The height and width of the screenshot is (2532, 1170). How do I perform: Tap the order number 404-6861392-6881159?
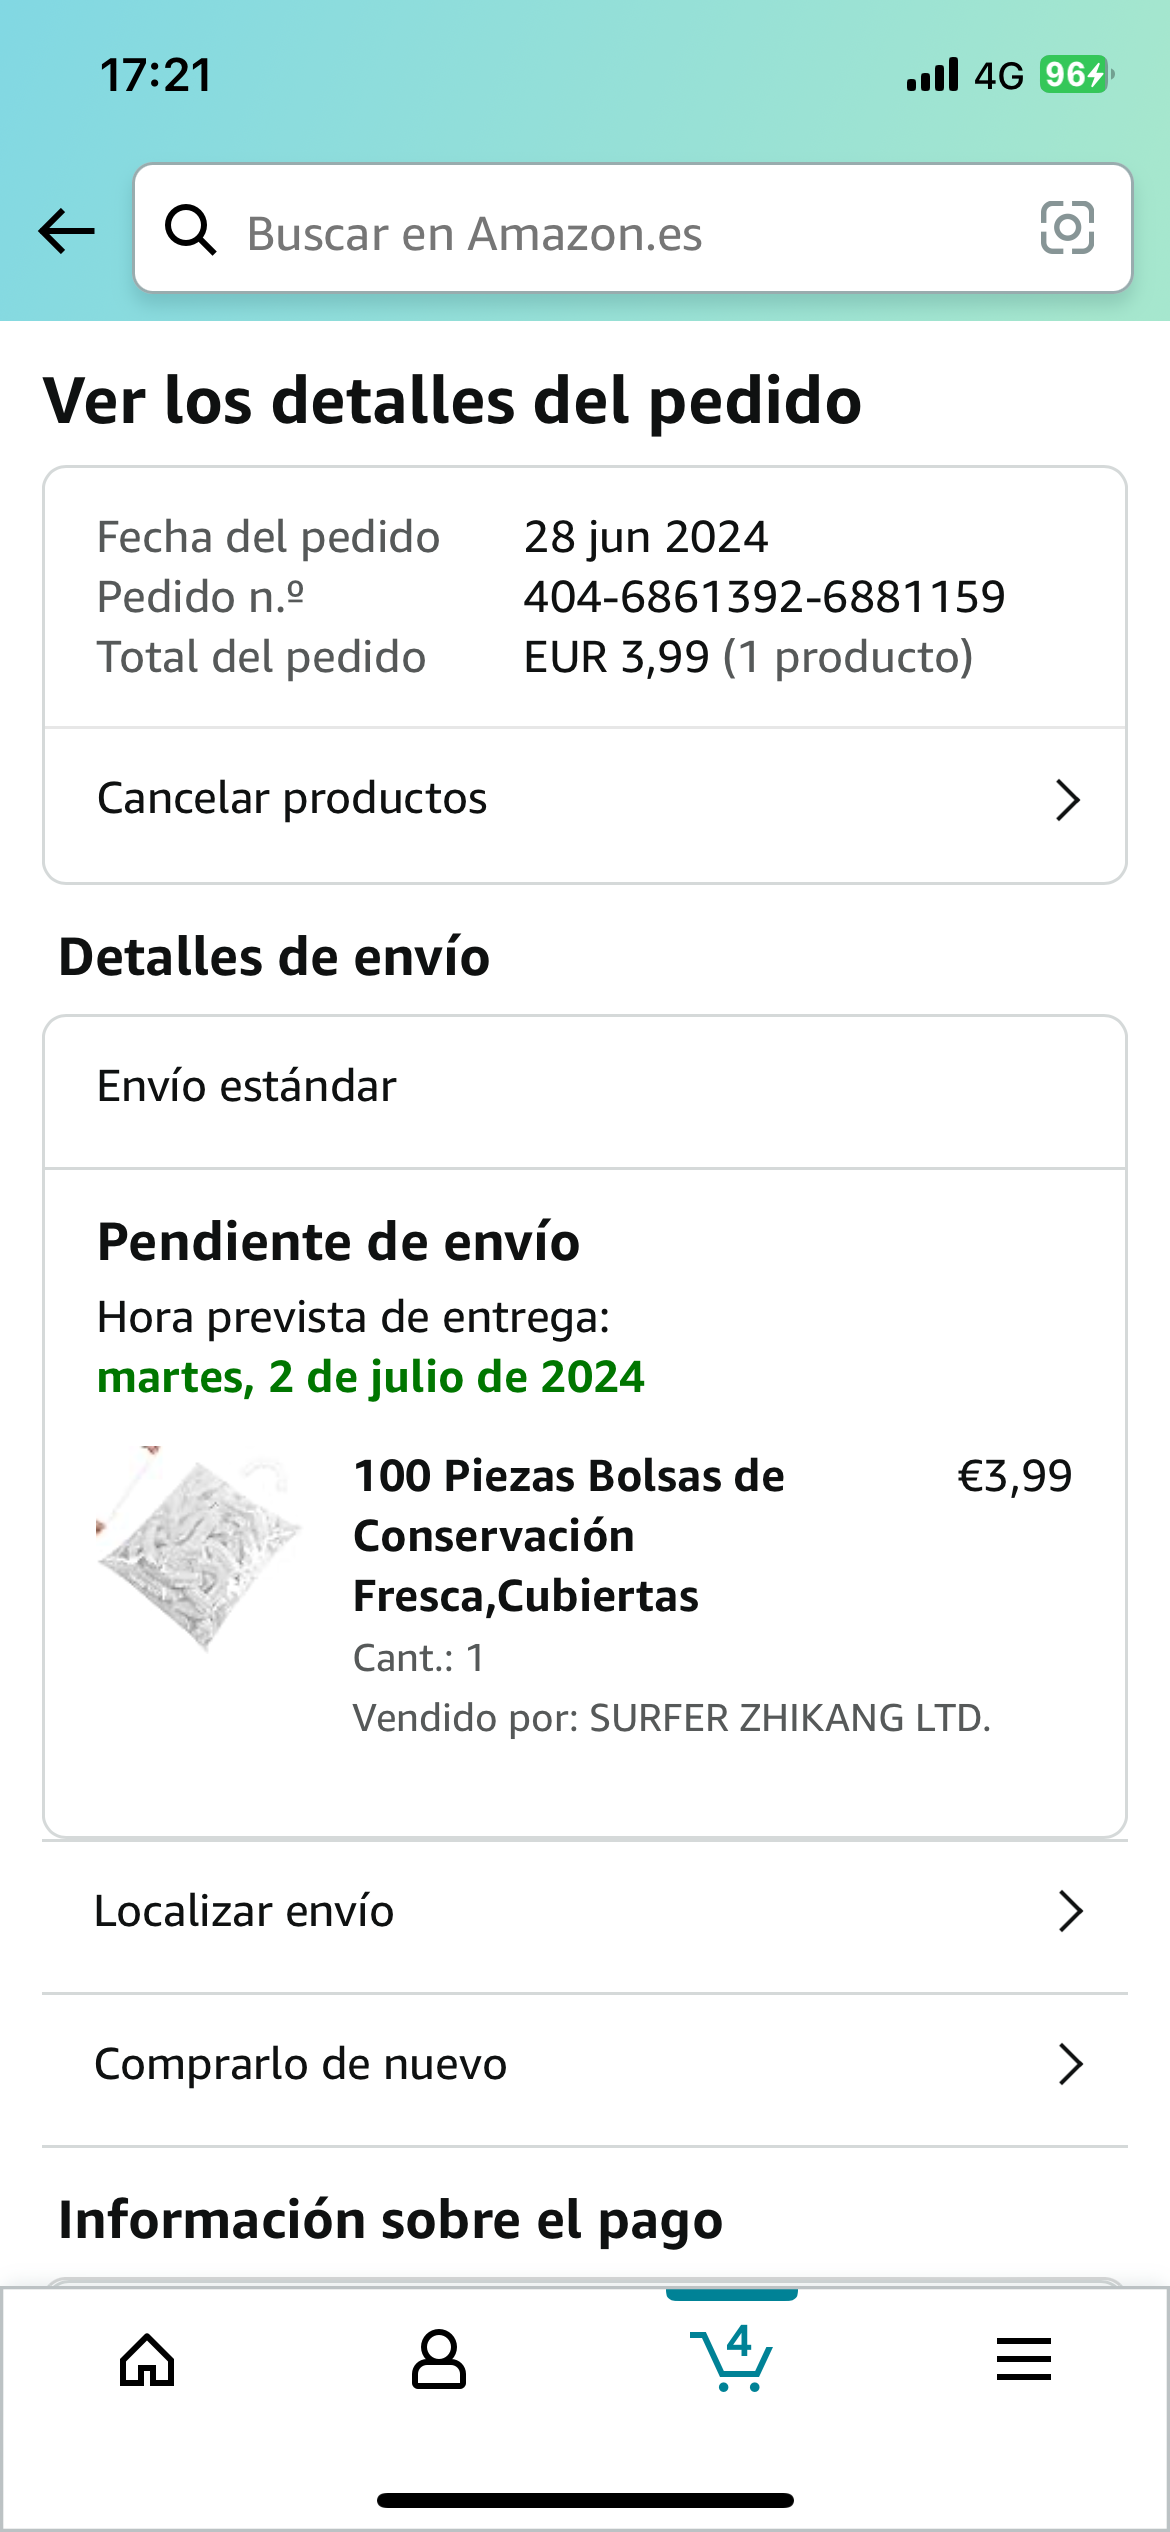point(764,597)
